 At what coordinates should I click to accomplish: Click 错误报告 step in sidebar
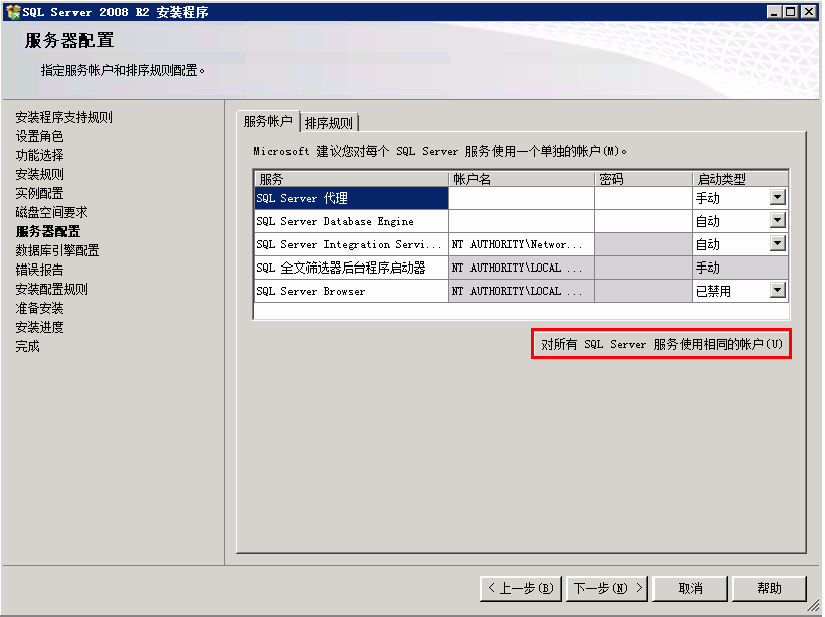click(39, 270)
